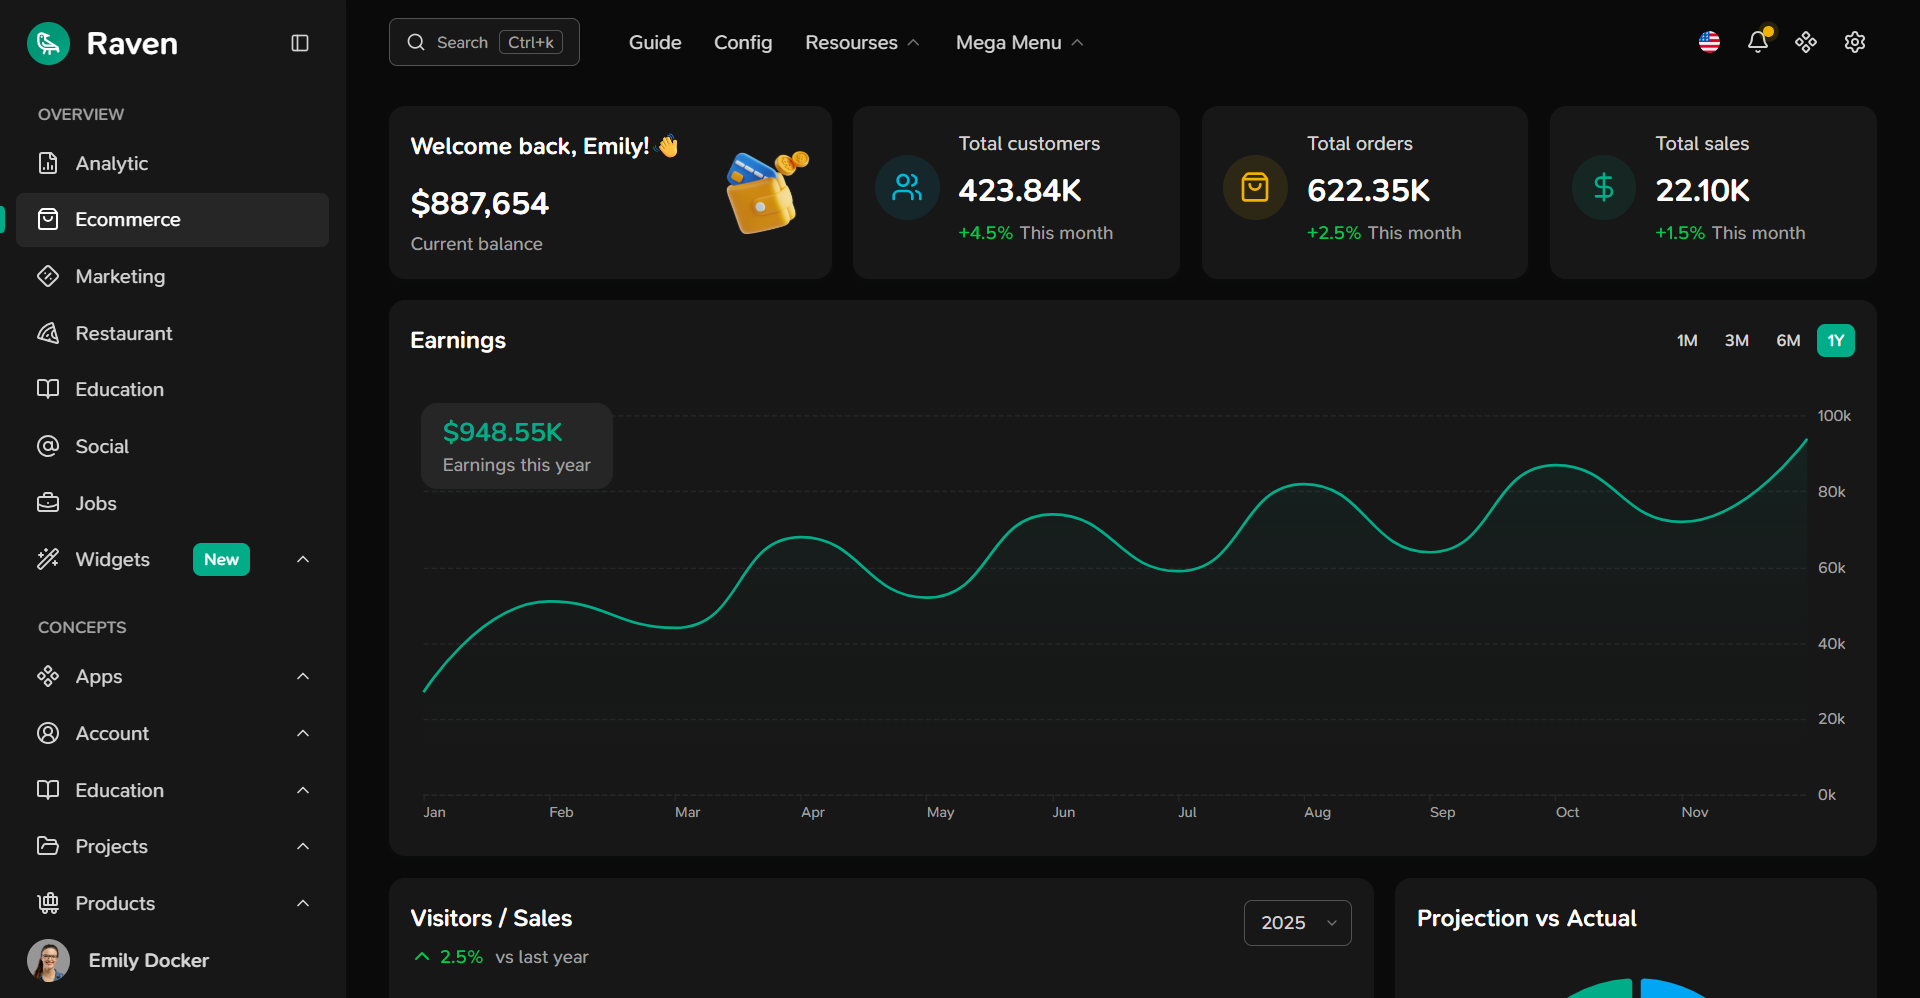Screen dimensions: 1920x998
Task: Click the Raven brand name
Action: click(132, 43)
